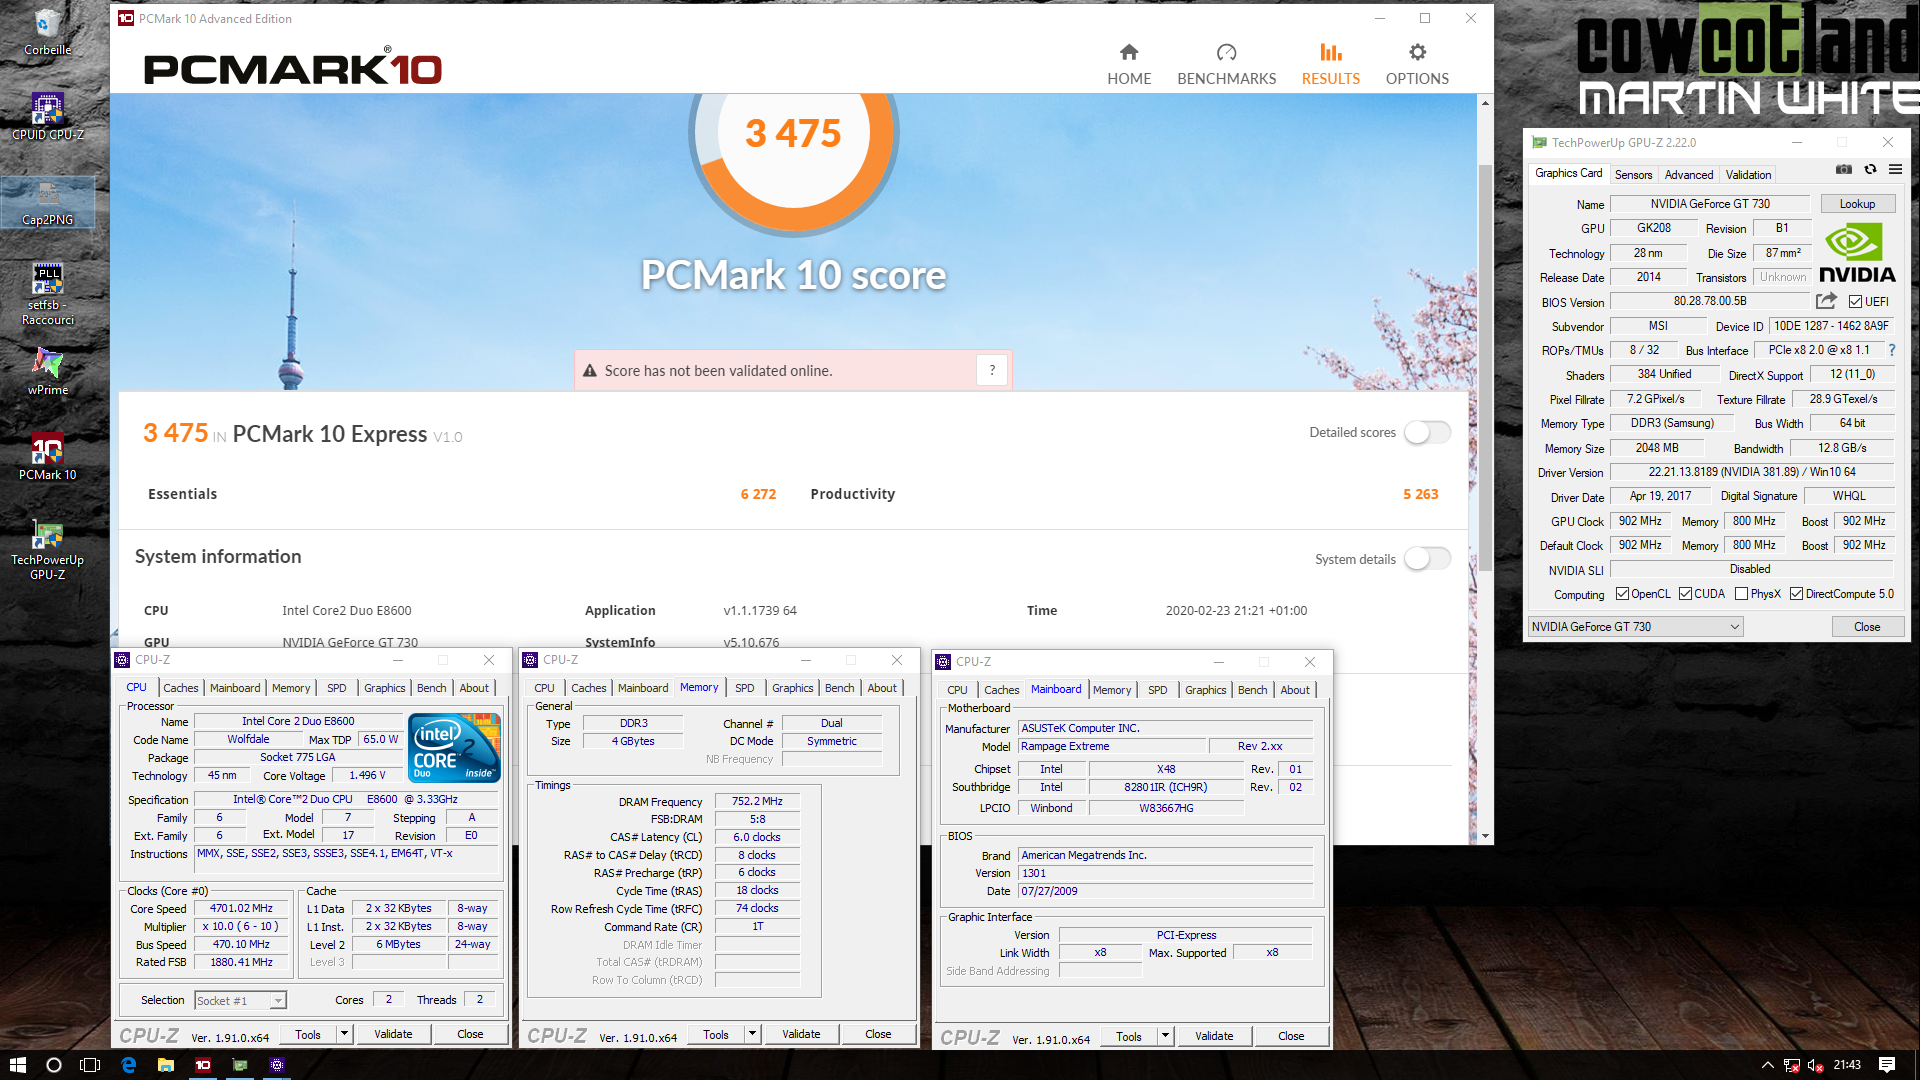The width and height of the screenshot is (1920, 1080).
Task: Click GPU-Z screenshot camera icon
Action: coord(1844,170)
